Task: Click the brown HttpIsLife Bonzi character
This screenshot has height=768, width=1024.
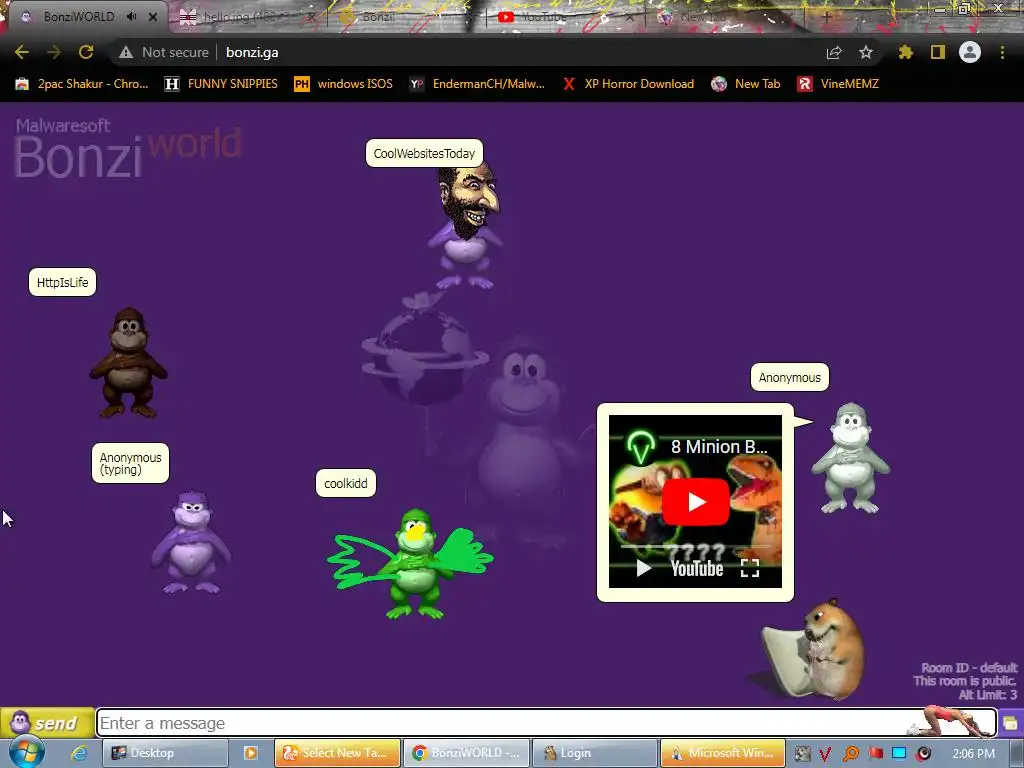Action: pos(129,363)
